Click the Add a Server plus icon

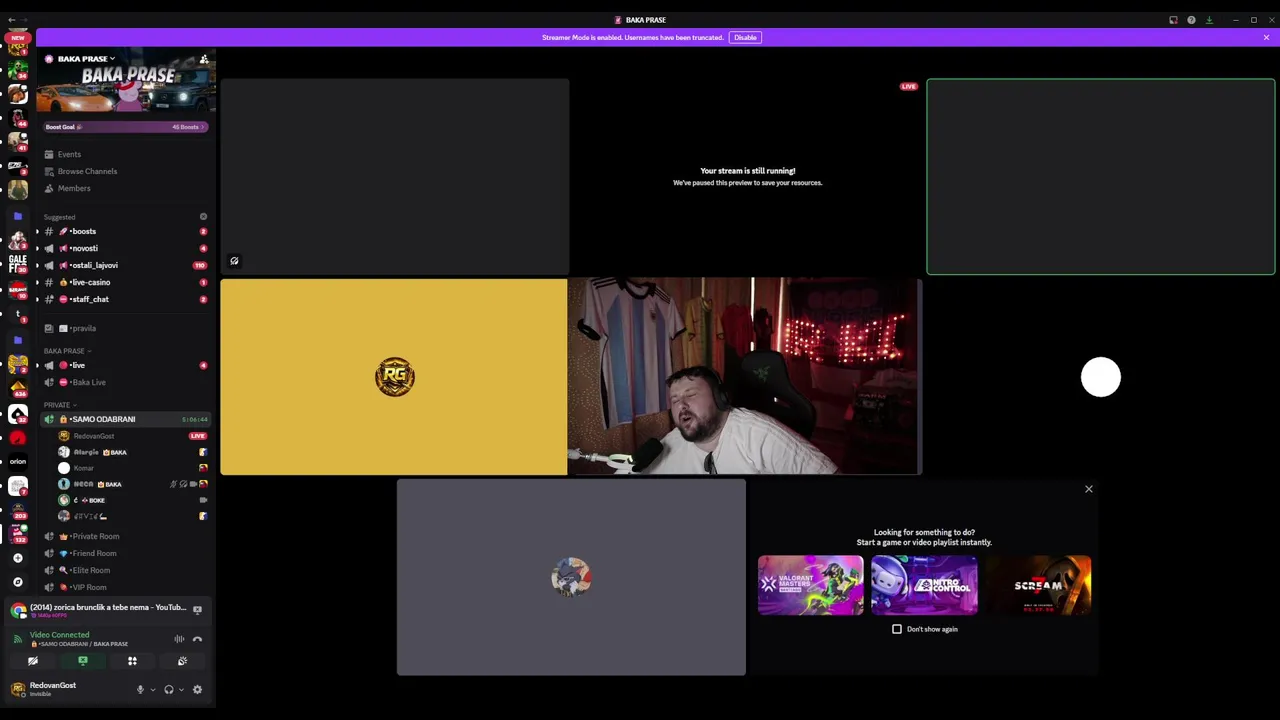tap(17, 558)
